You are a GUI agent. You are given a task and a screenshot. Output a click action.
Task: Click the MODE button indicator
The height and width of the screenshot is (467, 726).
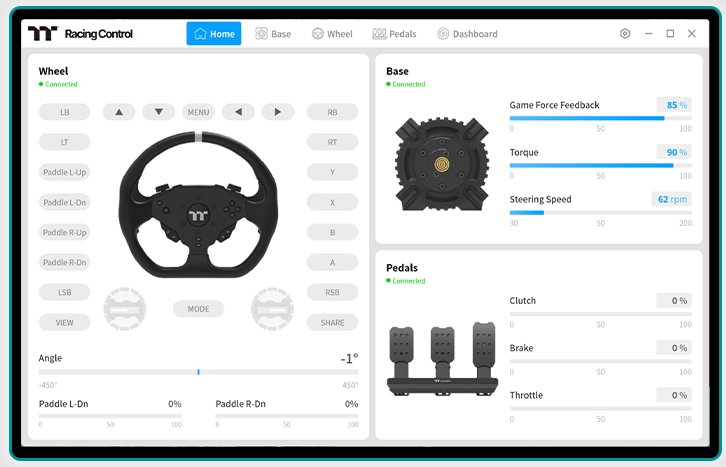point(199,309)
